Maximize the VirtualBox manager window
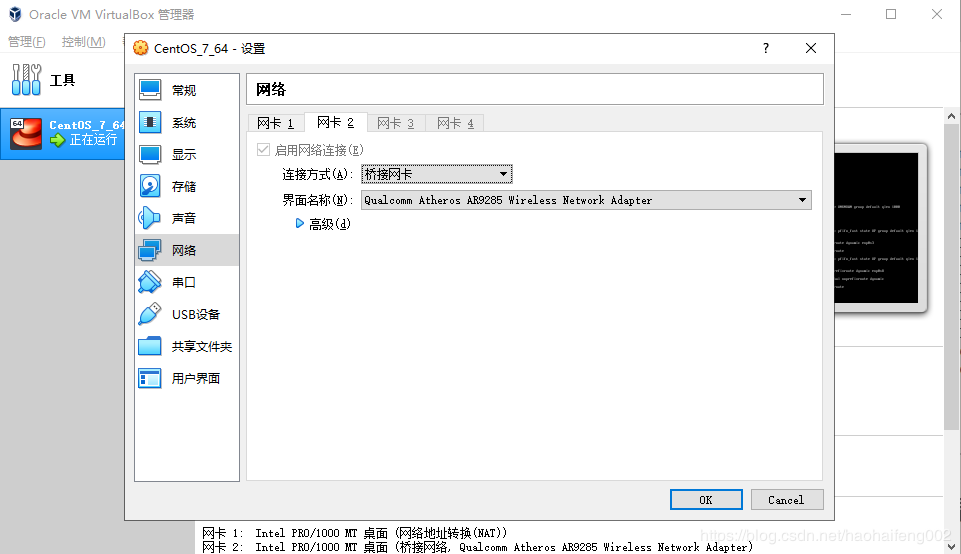 pos(891,14)
